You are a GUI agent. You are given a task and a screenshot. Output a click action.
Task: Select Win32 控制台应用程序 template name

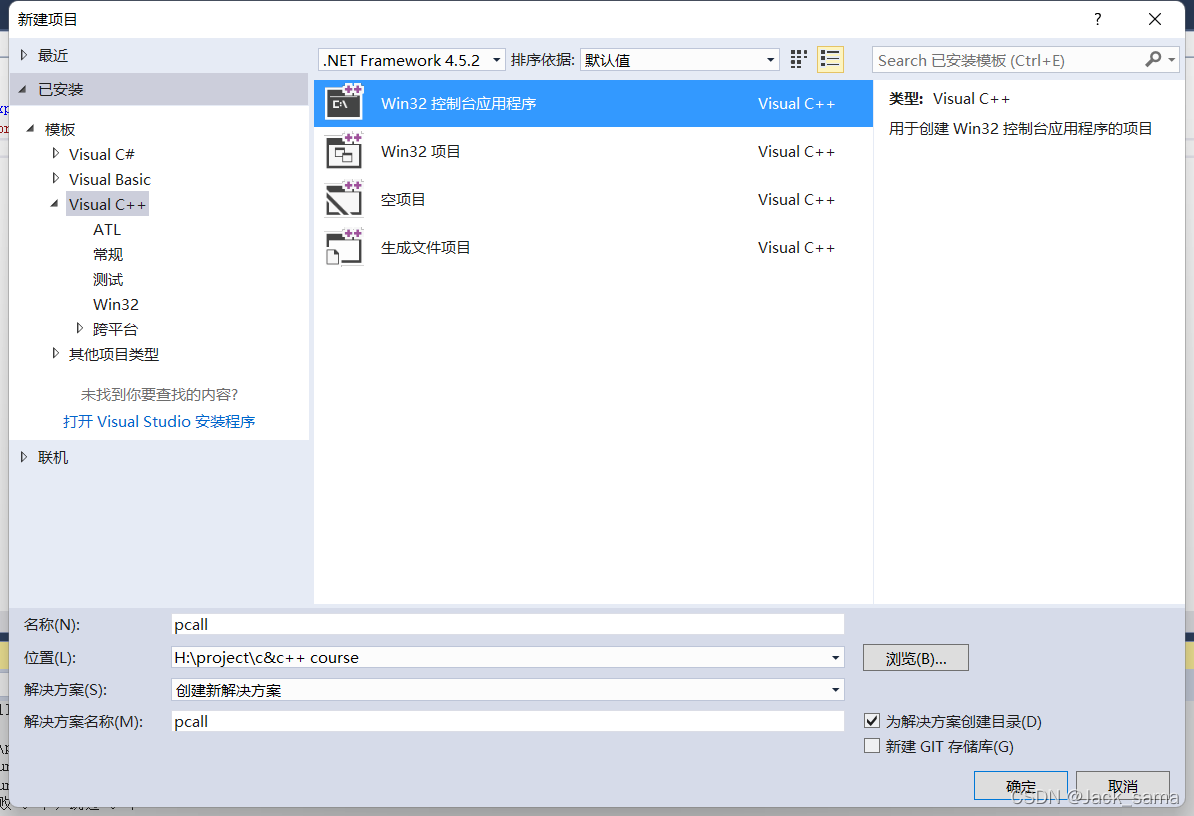(459, 104)
